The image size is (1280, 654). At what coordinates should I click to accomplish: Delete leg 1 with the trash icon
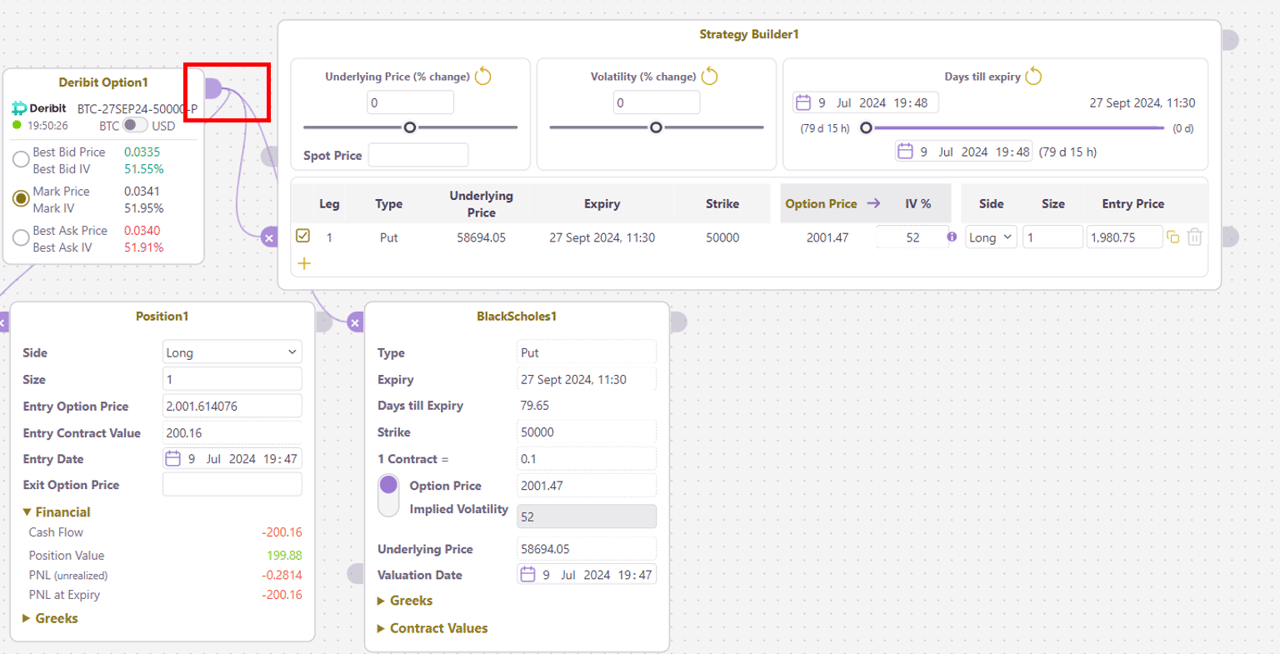[1194, 237]
